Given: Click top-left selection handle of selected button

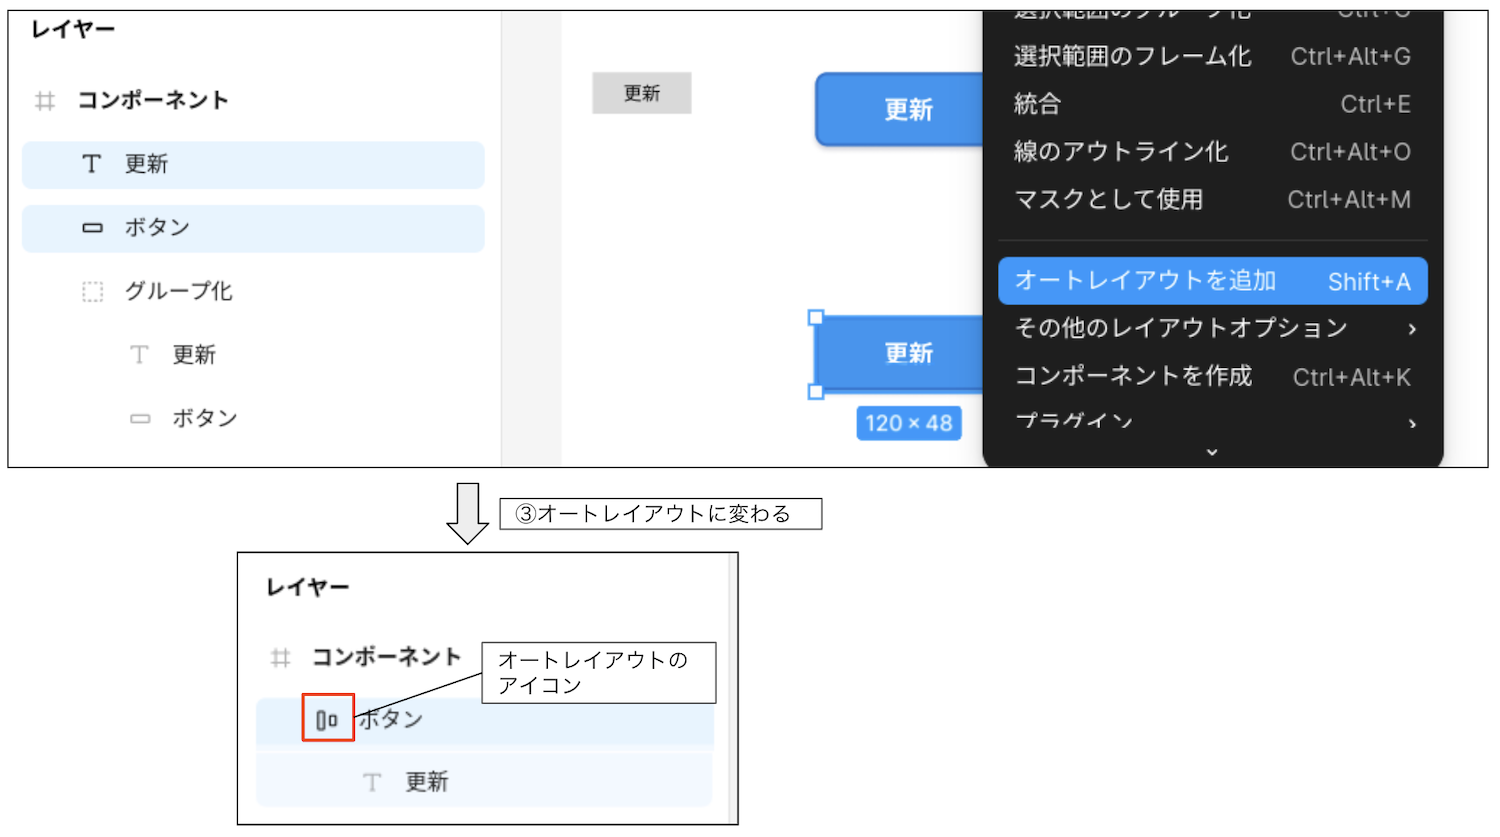Looking at the screenshot, I should tap(816, 317).
